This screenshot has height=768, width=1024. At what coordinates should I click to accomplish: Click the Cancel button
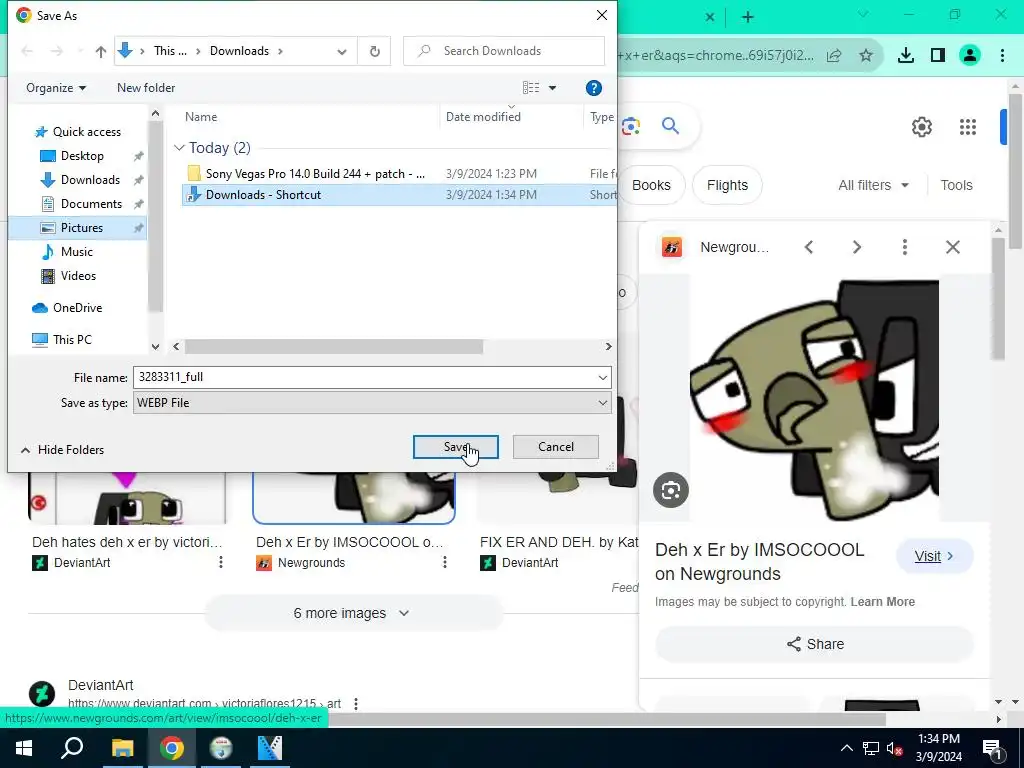tap(556, 447)
